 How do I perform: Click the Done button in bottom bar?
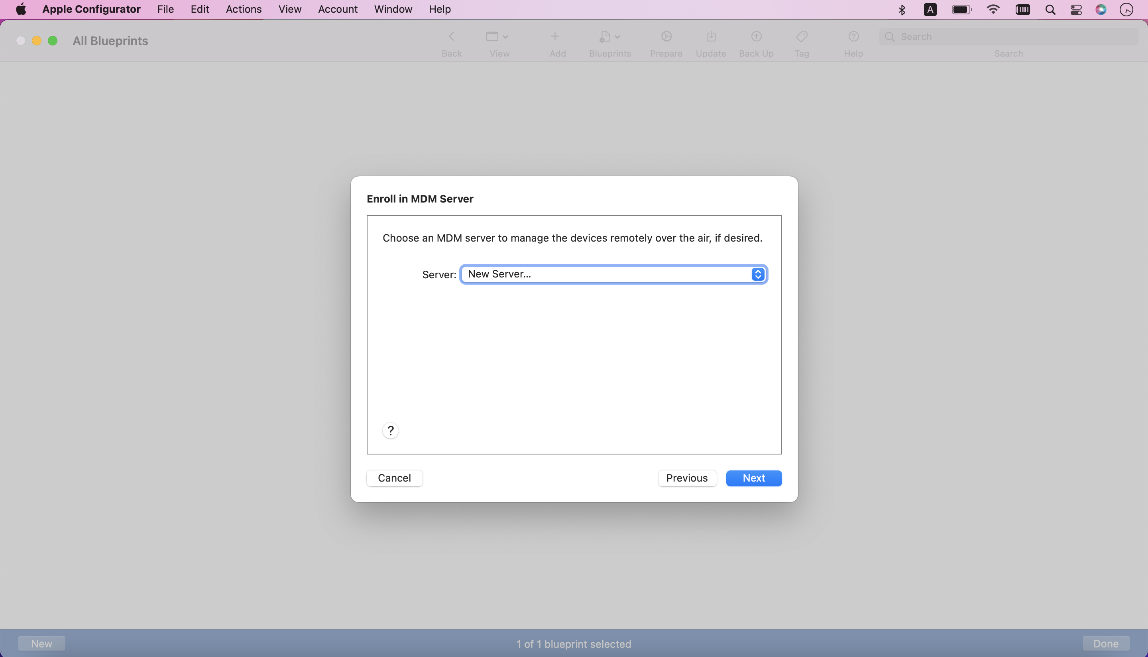(1106, 644)
